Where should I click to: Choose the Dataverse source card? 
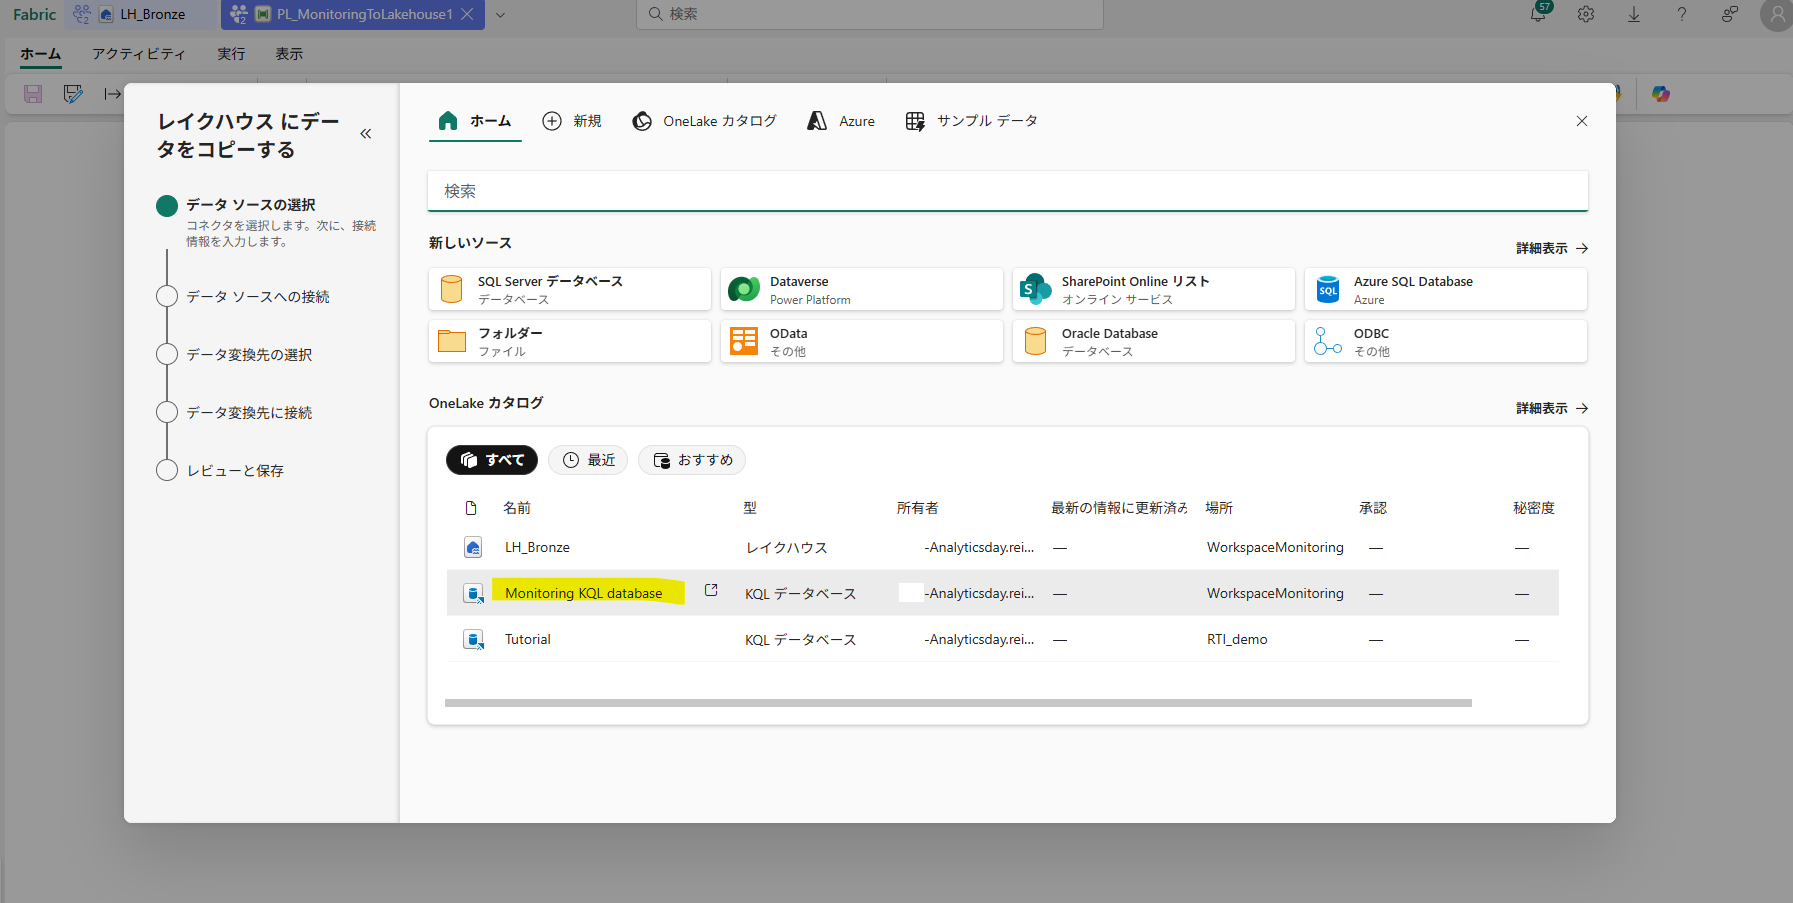click(862, 290)
